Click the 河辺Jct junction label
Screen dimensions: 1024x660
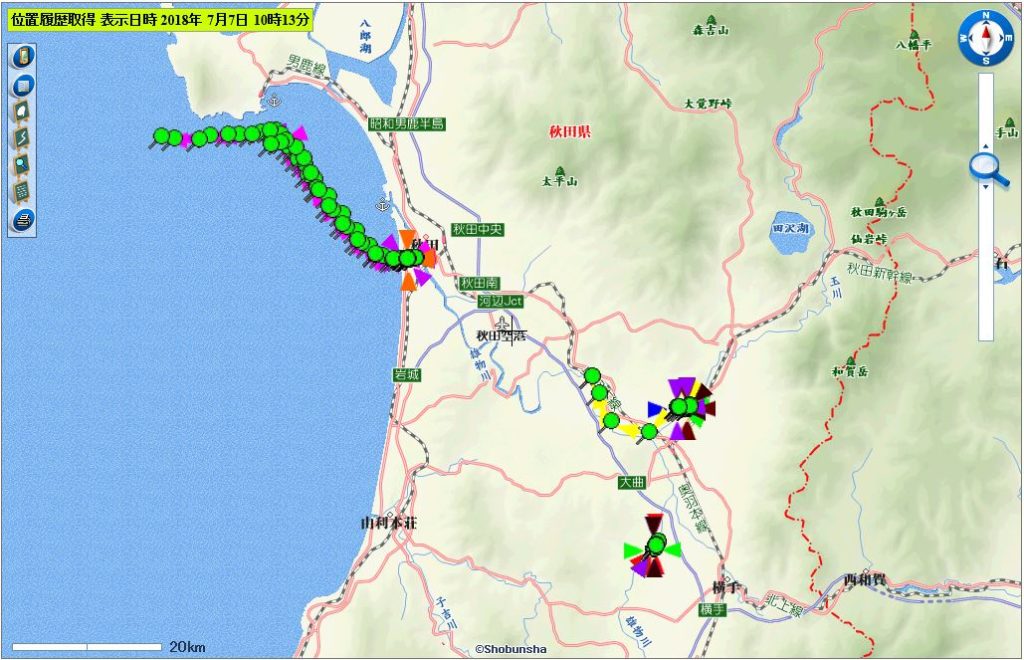499,300
